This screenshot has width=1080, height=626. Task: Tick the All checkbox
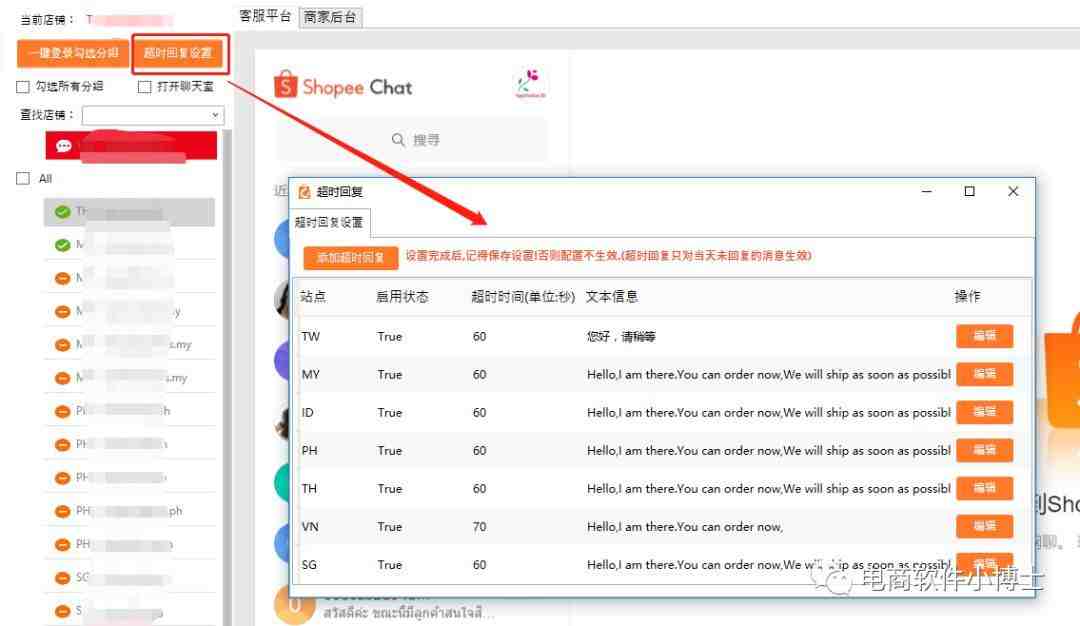pyautogui.click(x=23, y=178)
